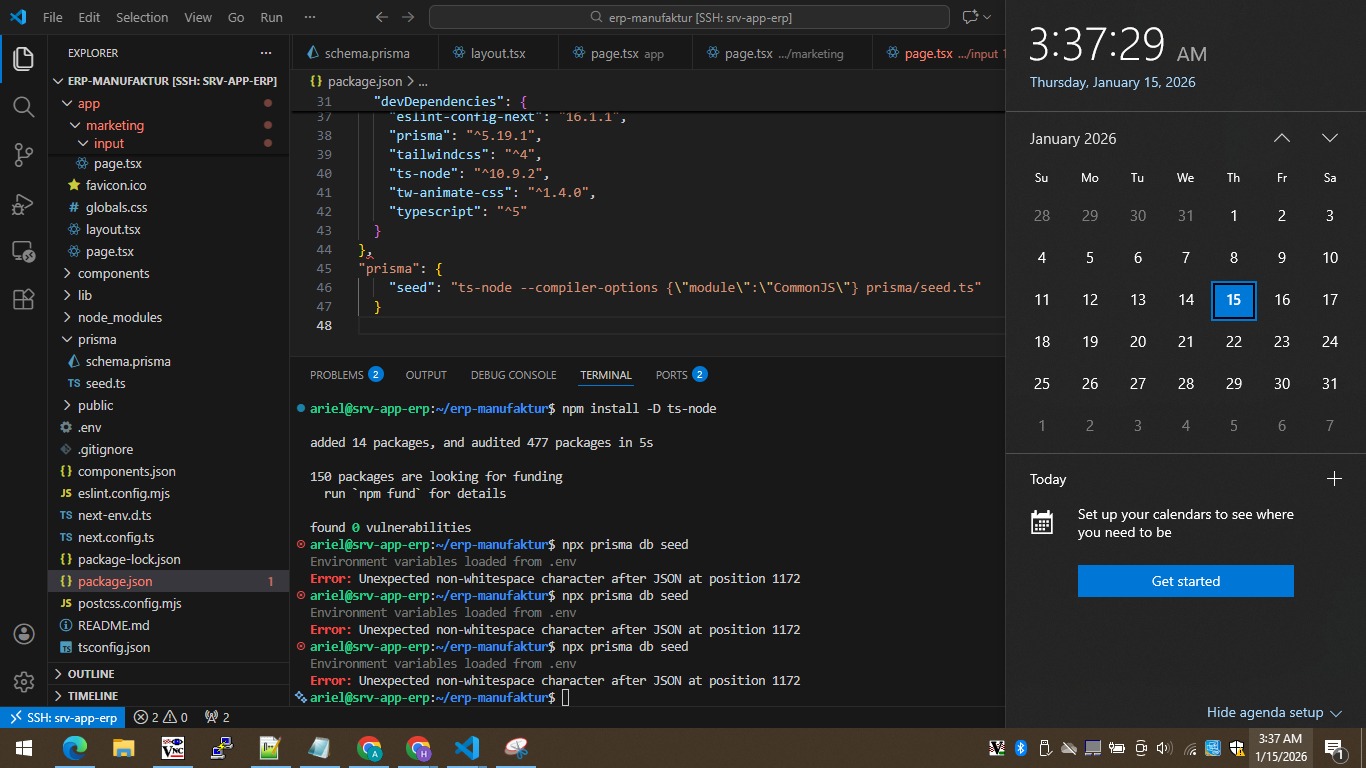Open the Remote Explorer view
The height and width of the screenshot is (768, 1366).
(24, 251)
